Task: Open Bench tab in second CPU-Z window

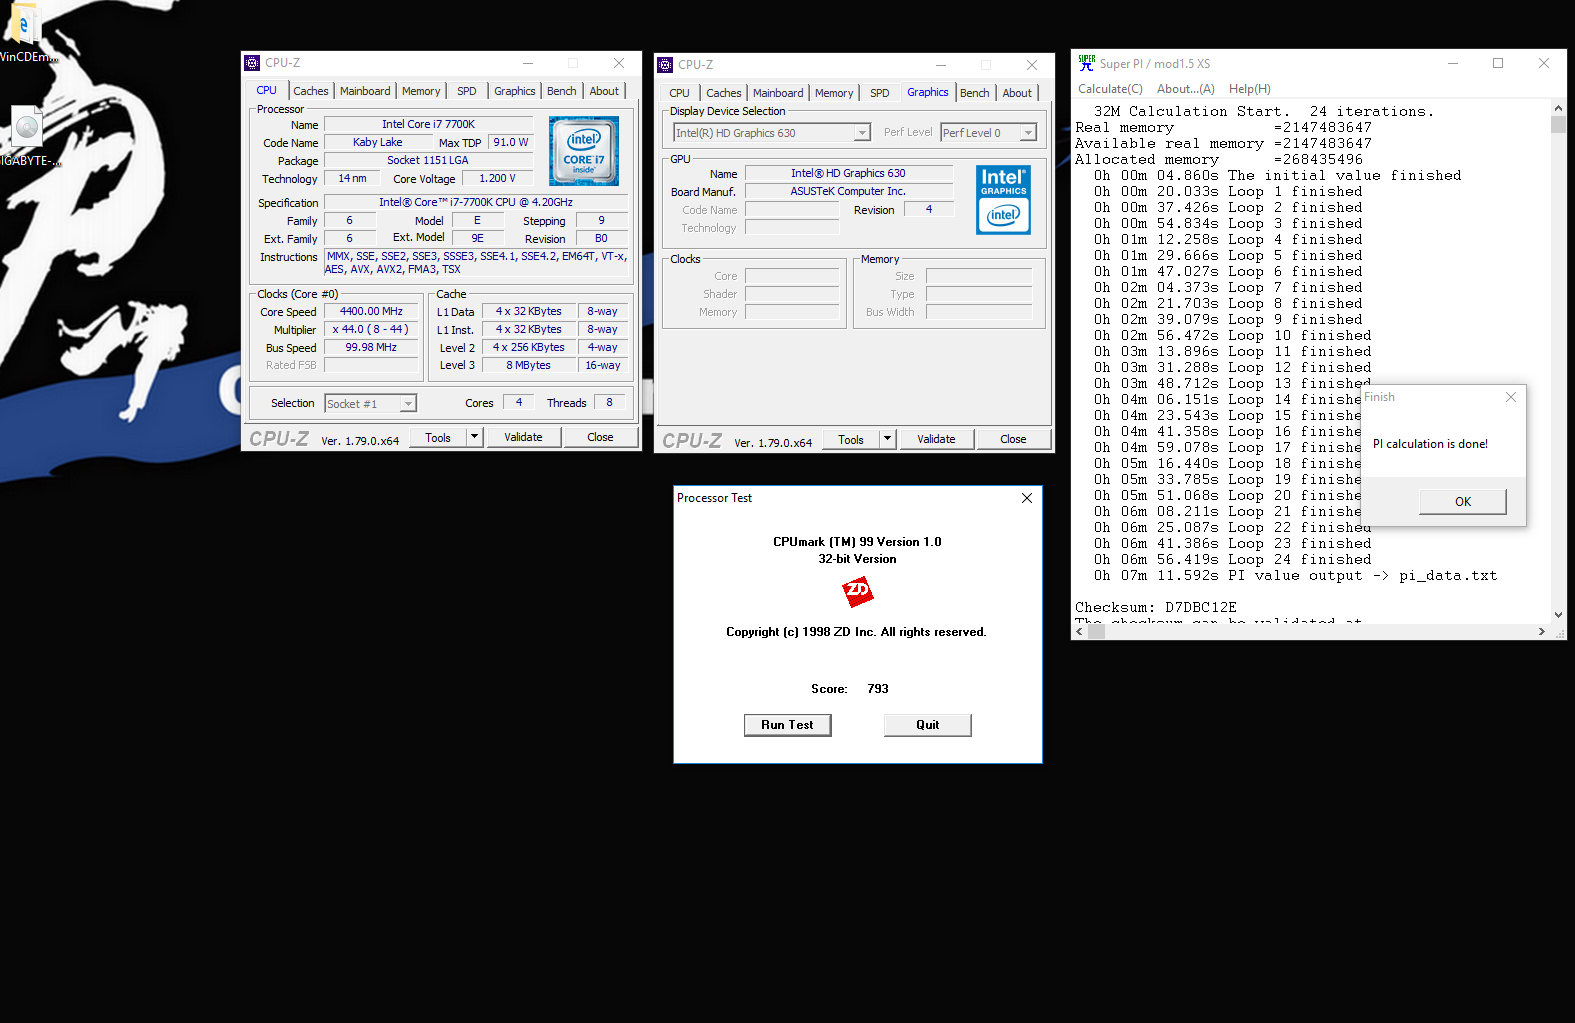Action: pos(975,93)
